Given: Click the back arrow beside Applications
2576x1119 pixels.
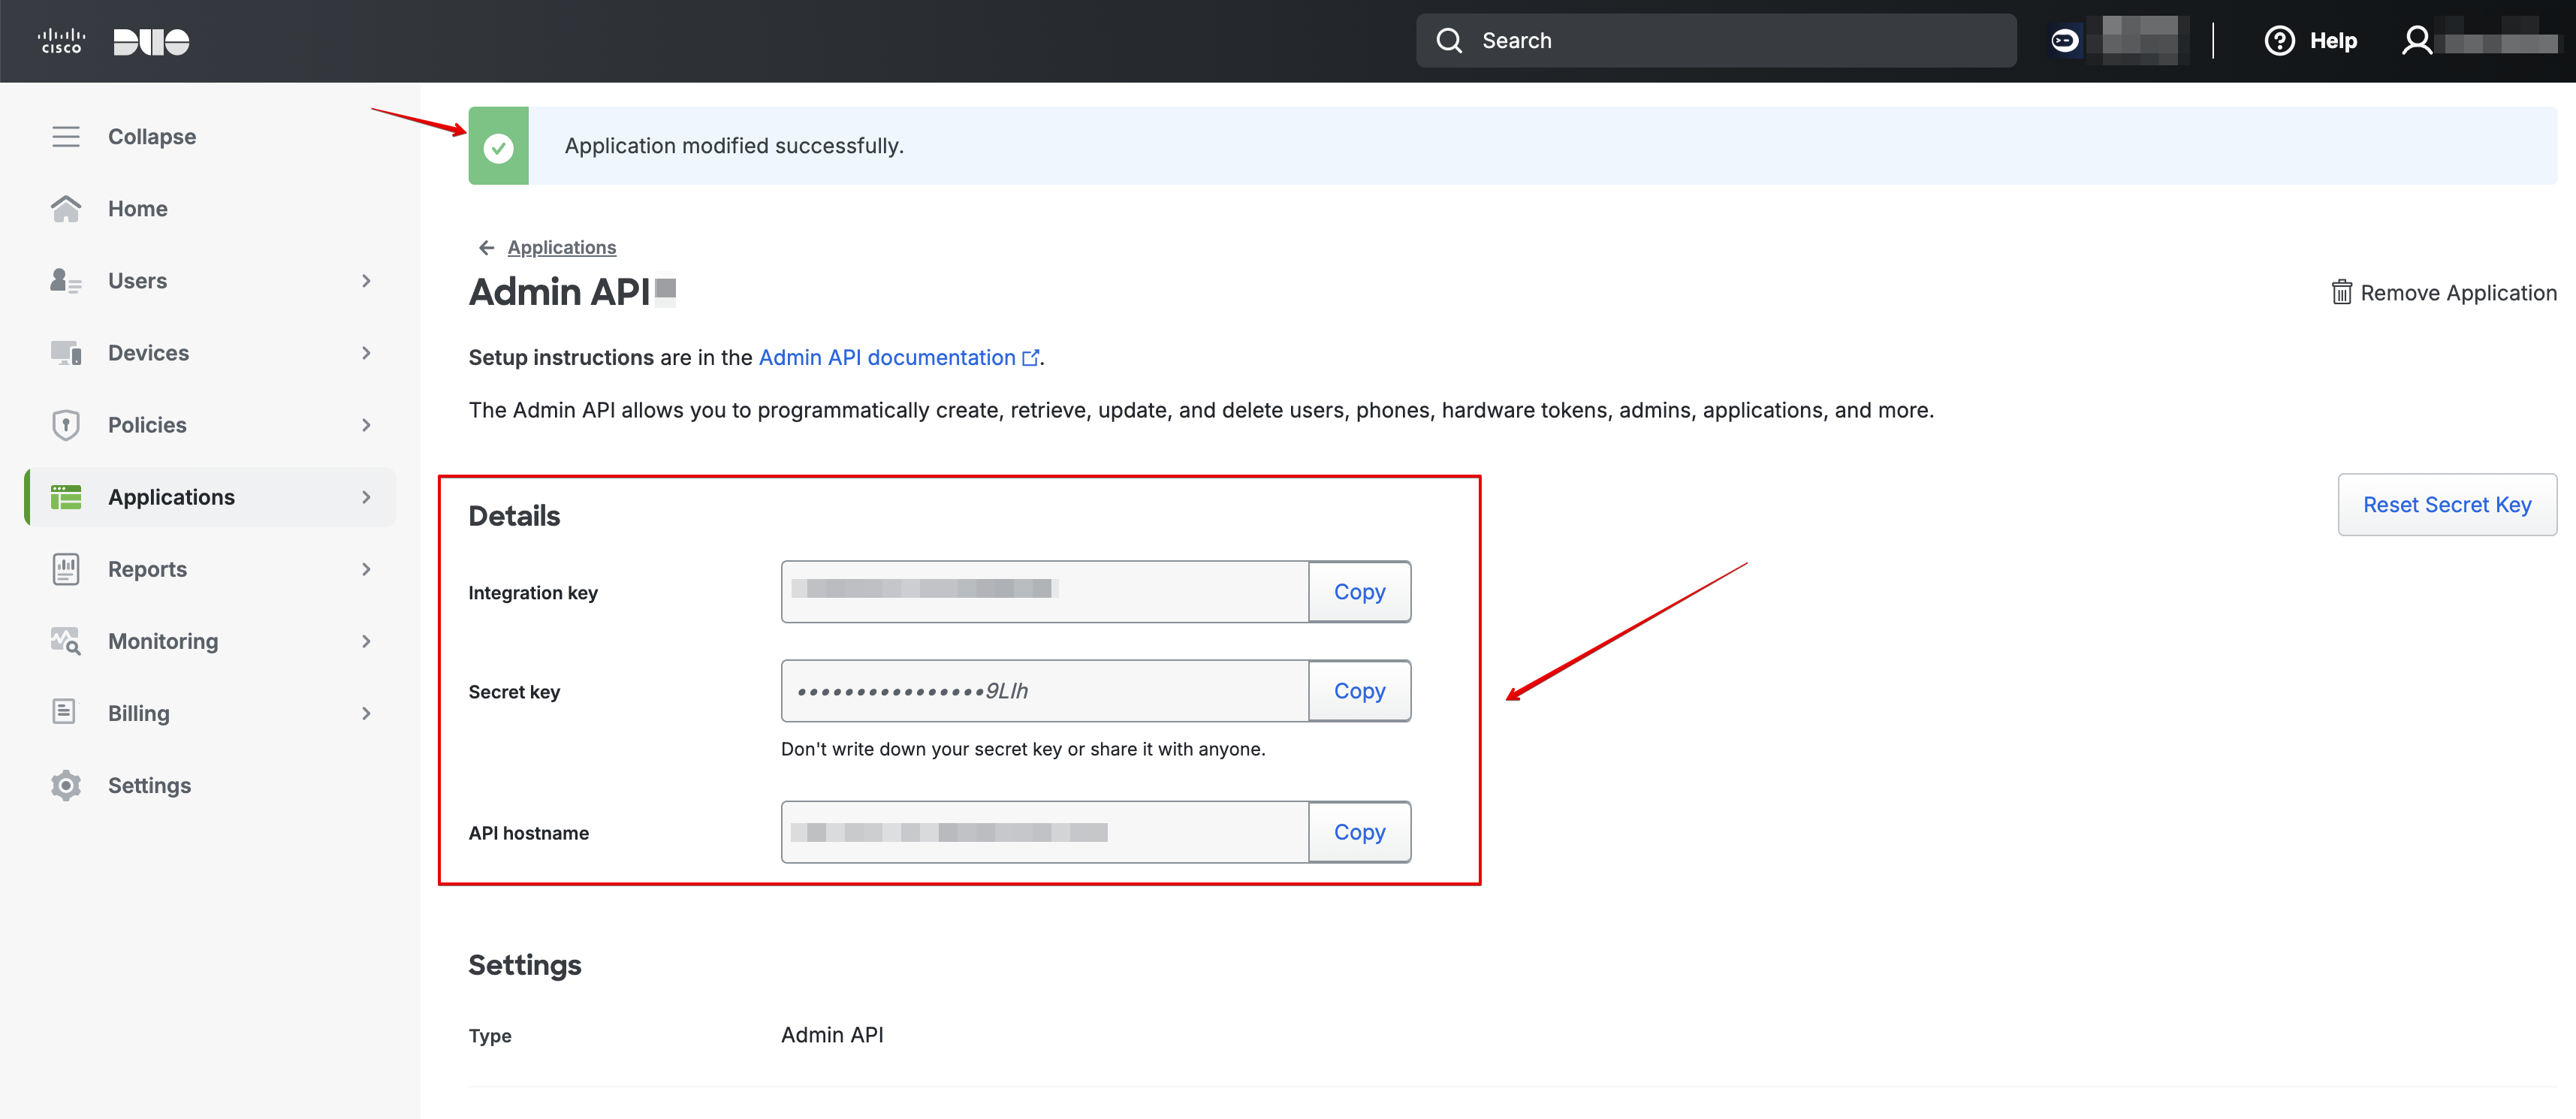Looking at the screenshot, I should tap(486, 248).
